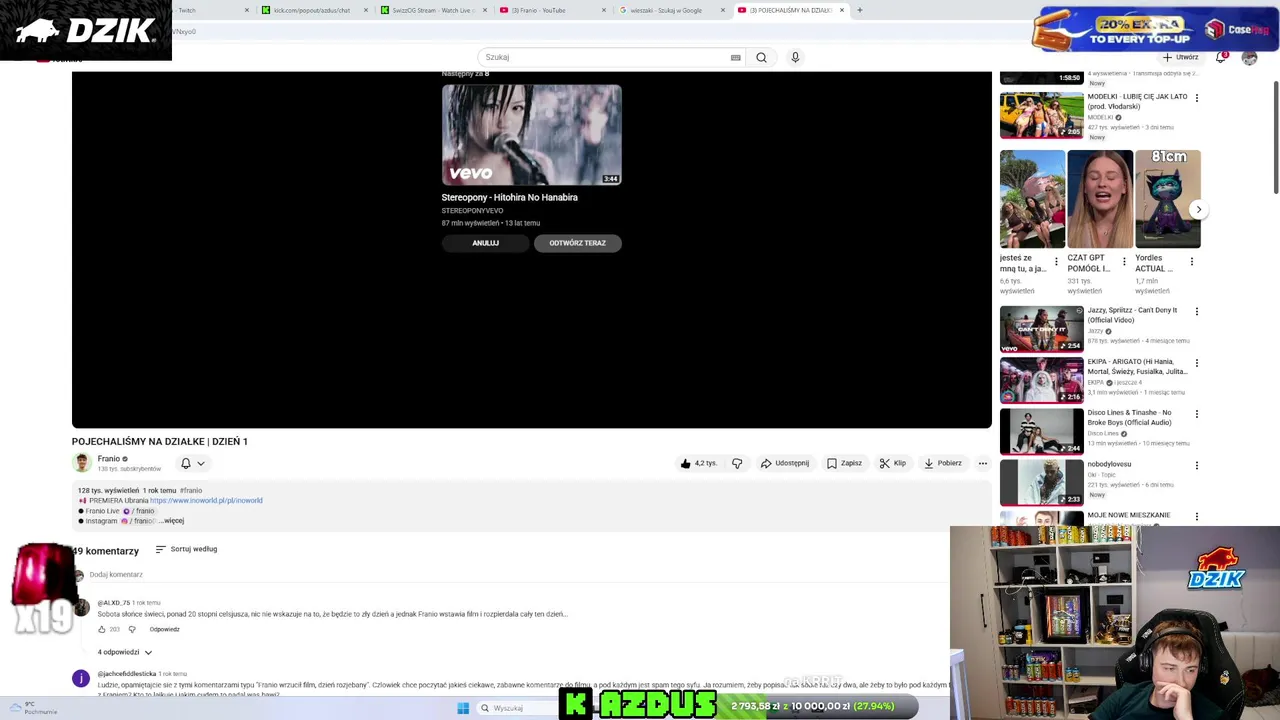Save video with Zapisz button
Viewport: 1280px width, 720px height.
click(844, 463)
